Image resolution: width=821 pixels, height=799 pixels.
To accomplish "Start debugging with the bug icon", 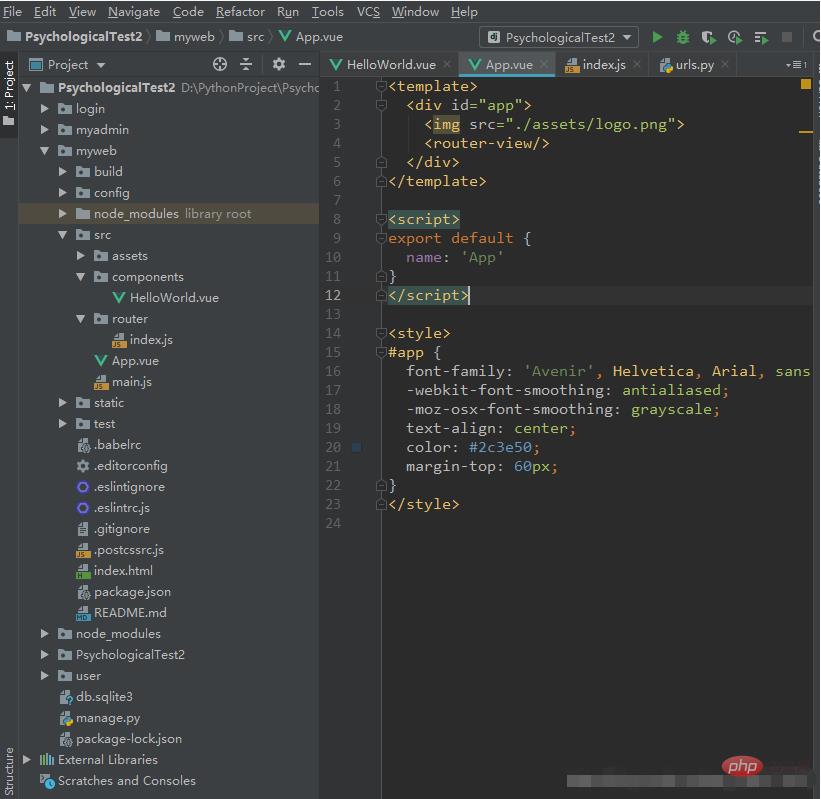I will [683, 37].
